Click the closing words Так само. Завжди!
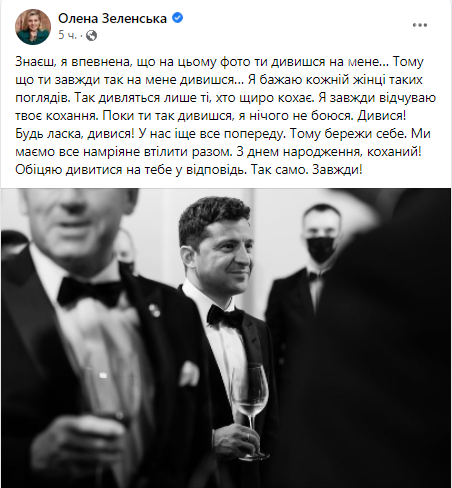 click(307, 170)
